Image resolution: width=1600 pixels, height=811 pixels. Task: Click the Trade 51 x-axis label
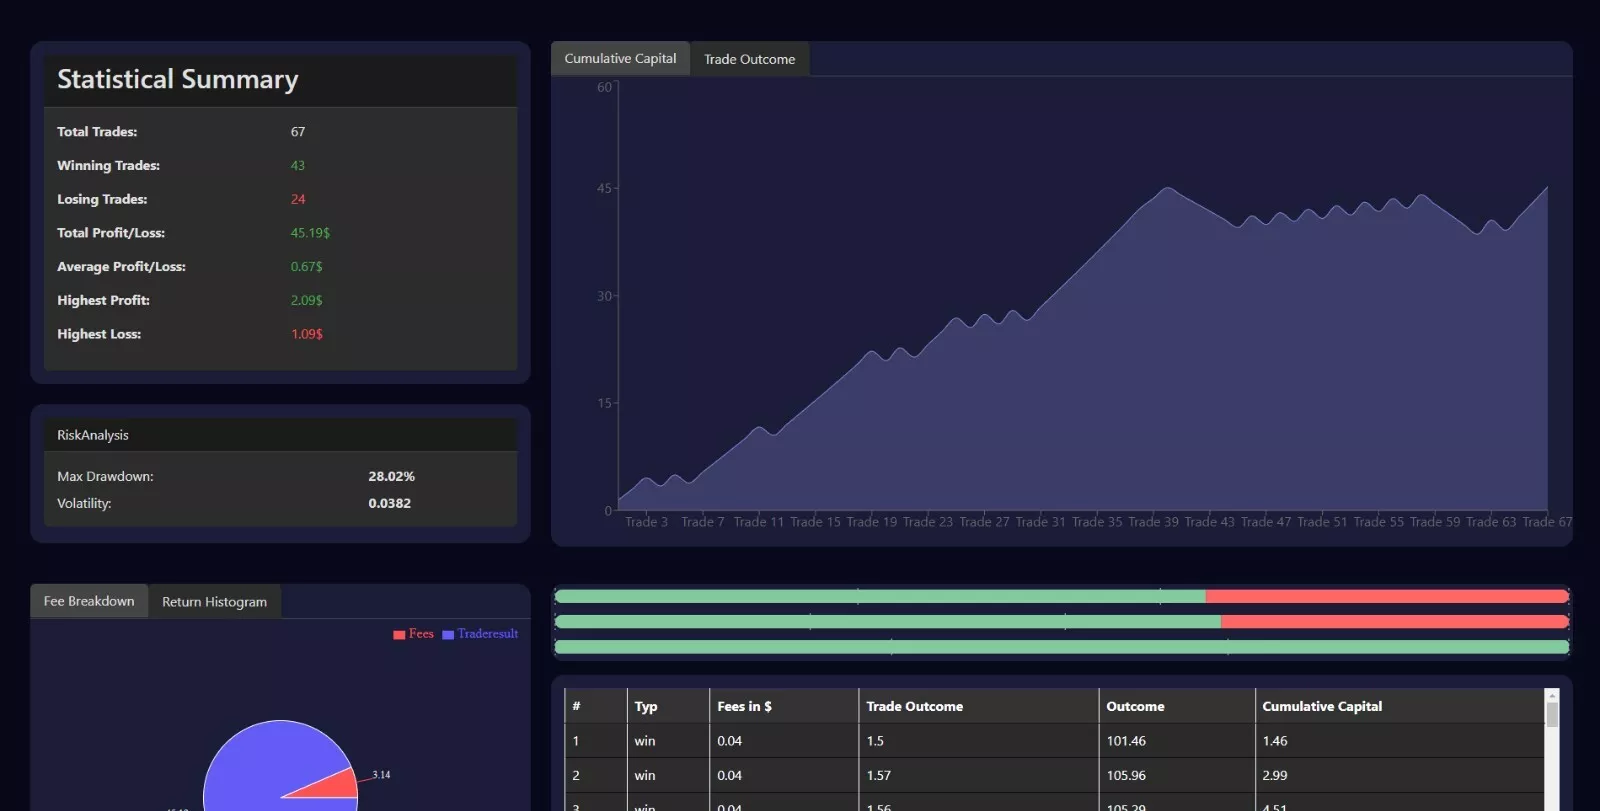coord(1322,522)
